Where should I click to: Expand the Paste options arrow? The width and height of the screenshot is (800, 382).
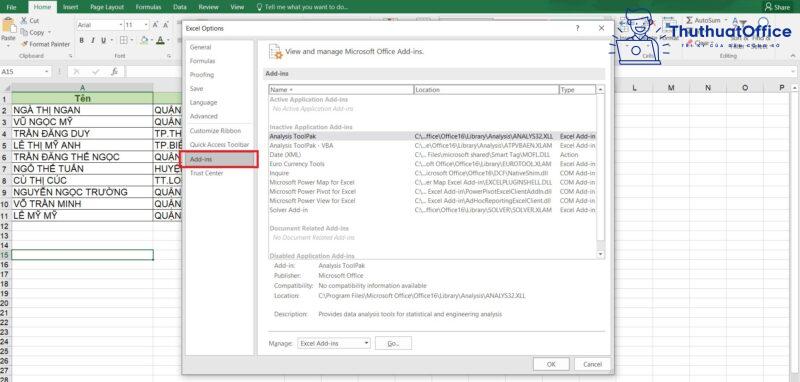[8, 45]
